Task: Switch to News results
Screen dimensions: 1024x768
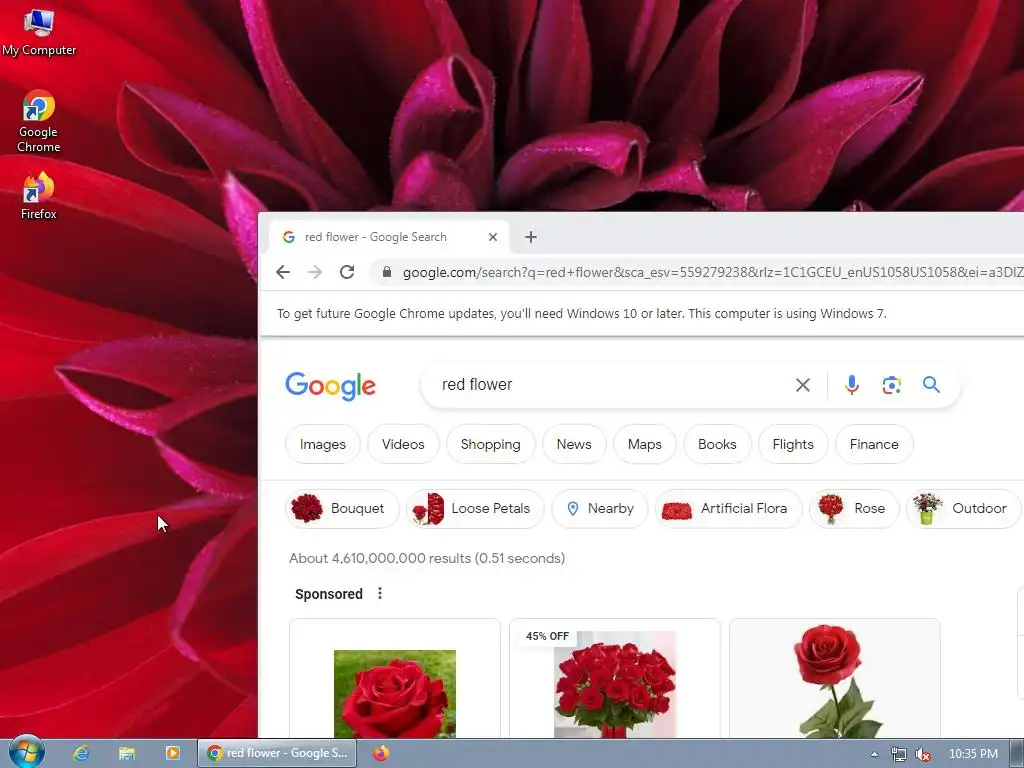Action: [x=574, y=444]
